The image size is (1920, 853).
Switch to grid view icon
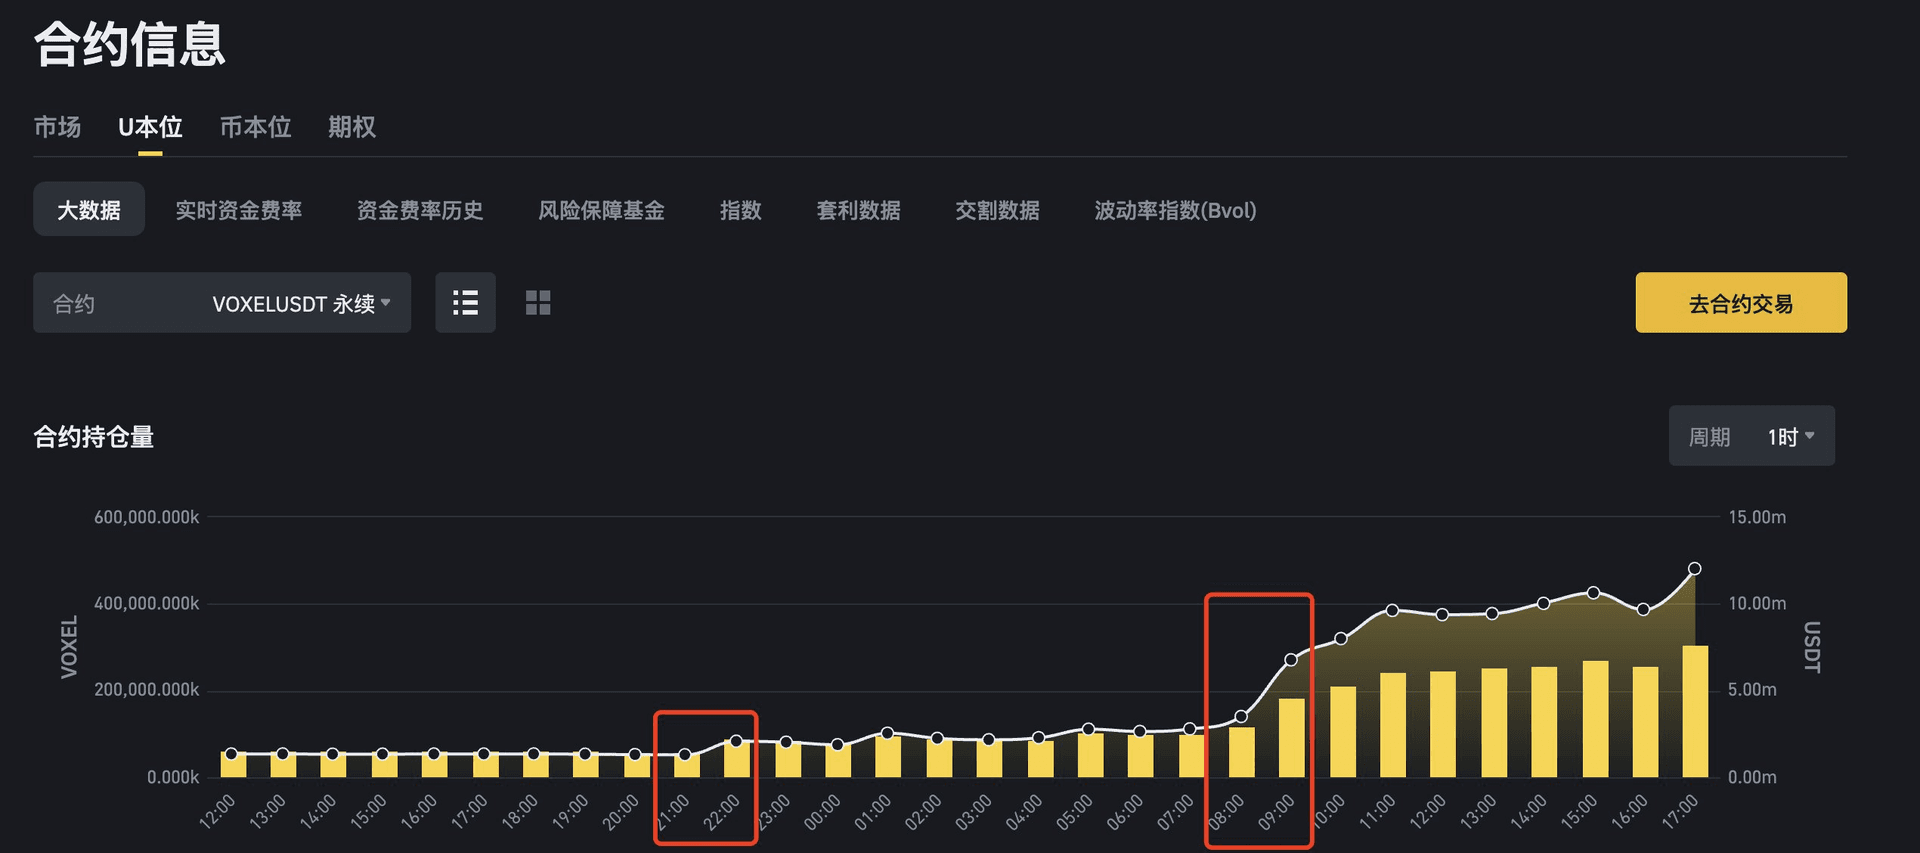[538, 303]
